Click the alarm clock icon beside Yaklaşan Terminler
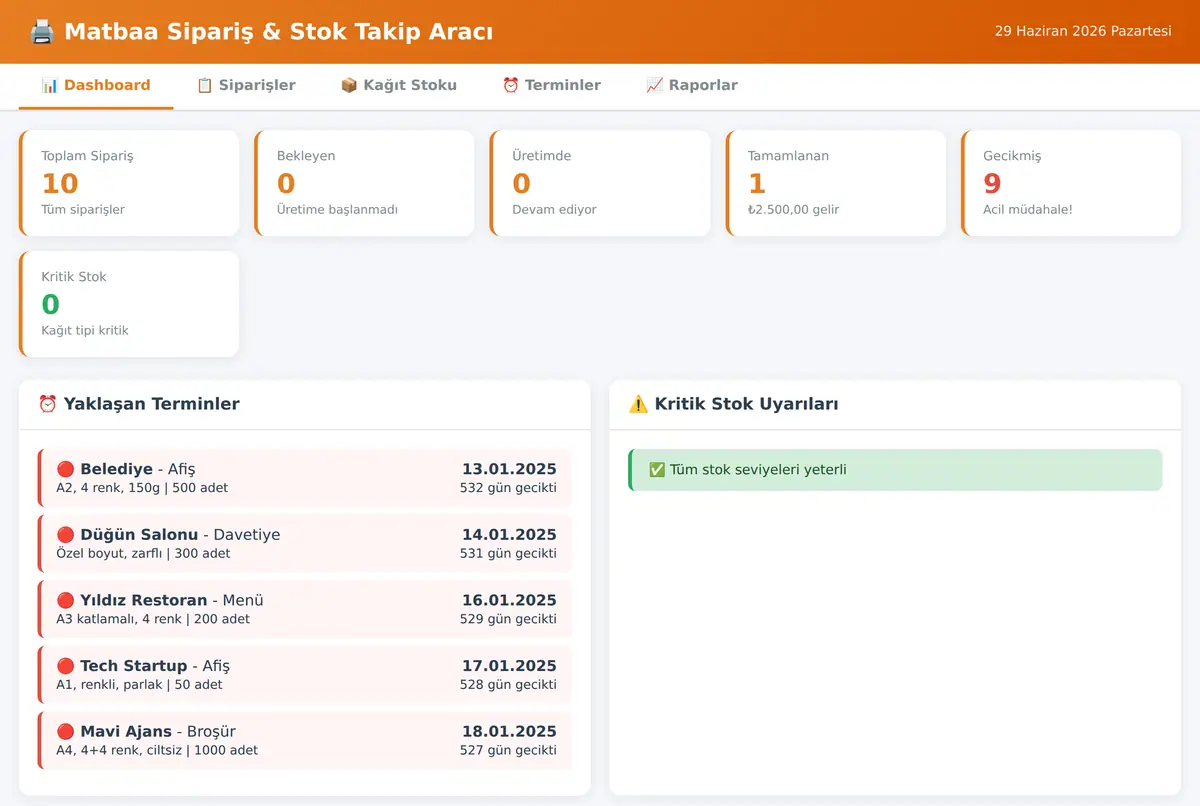Screen dimensions: 1200x806 coord(47,404)
